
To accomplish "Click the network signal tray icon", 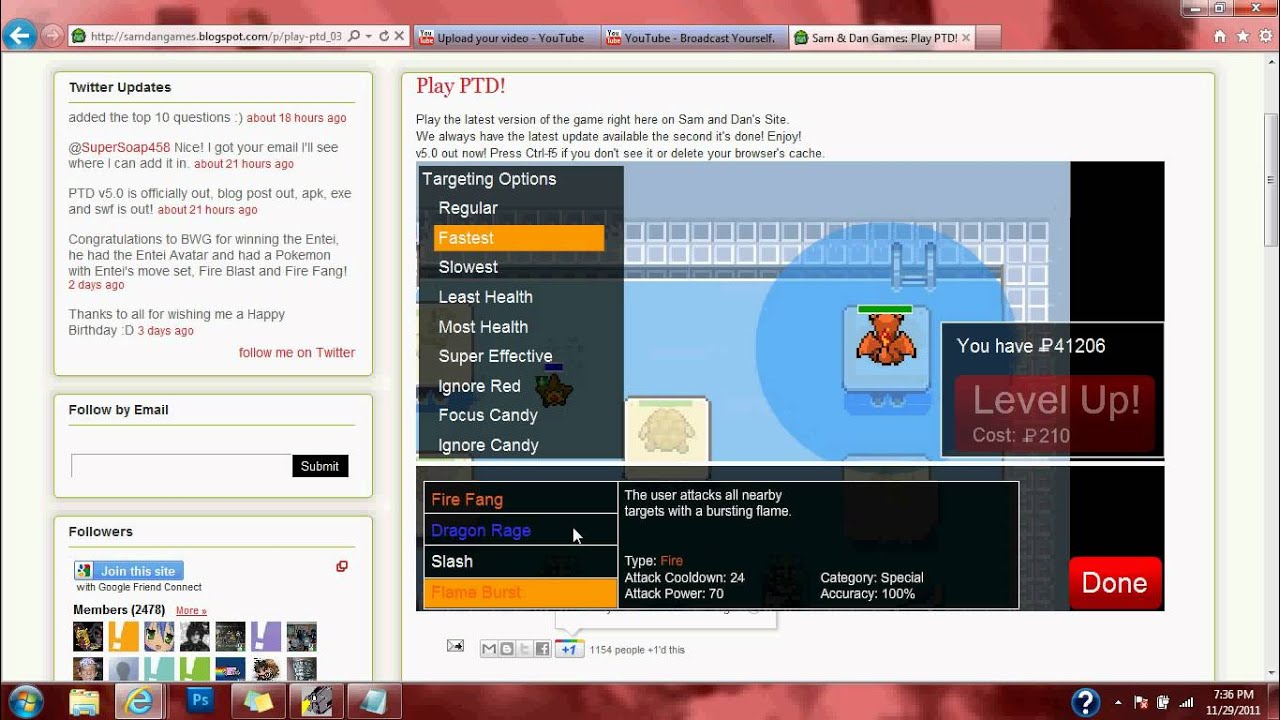I will [1186, 701].
